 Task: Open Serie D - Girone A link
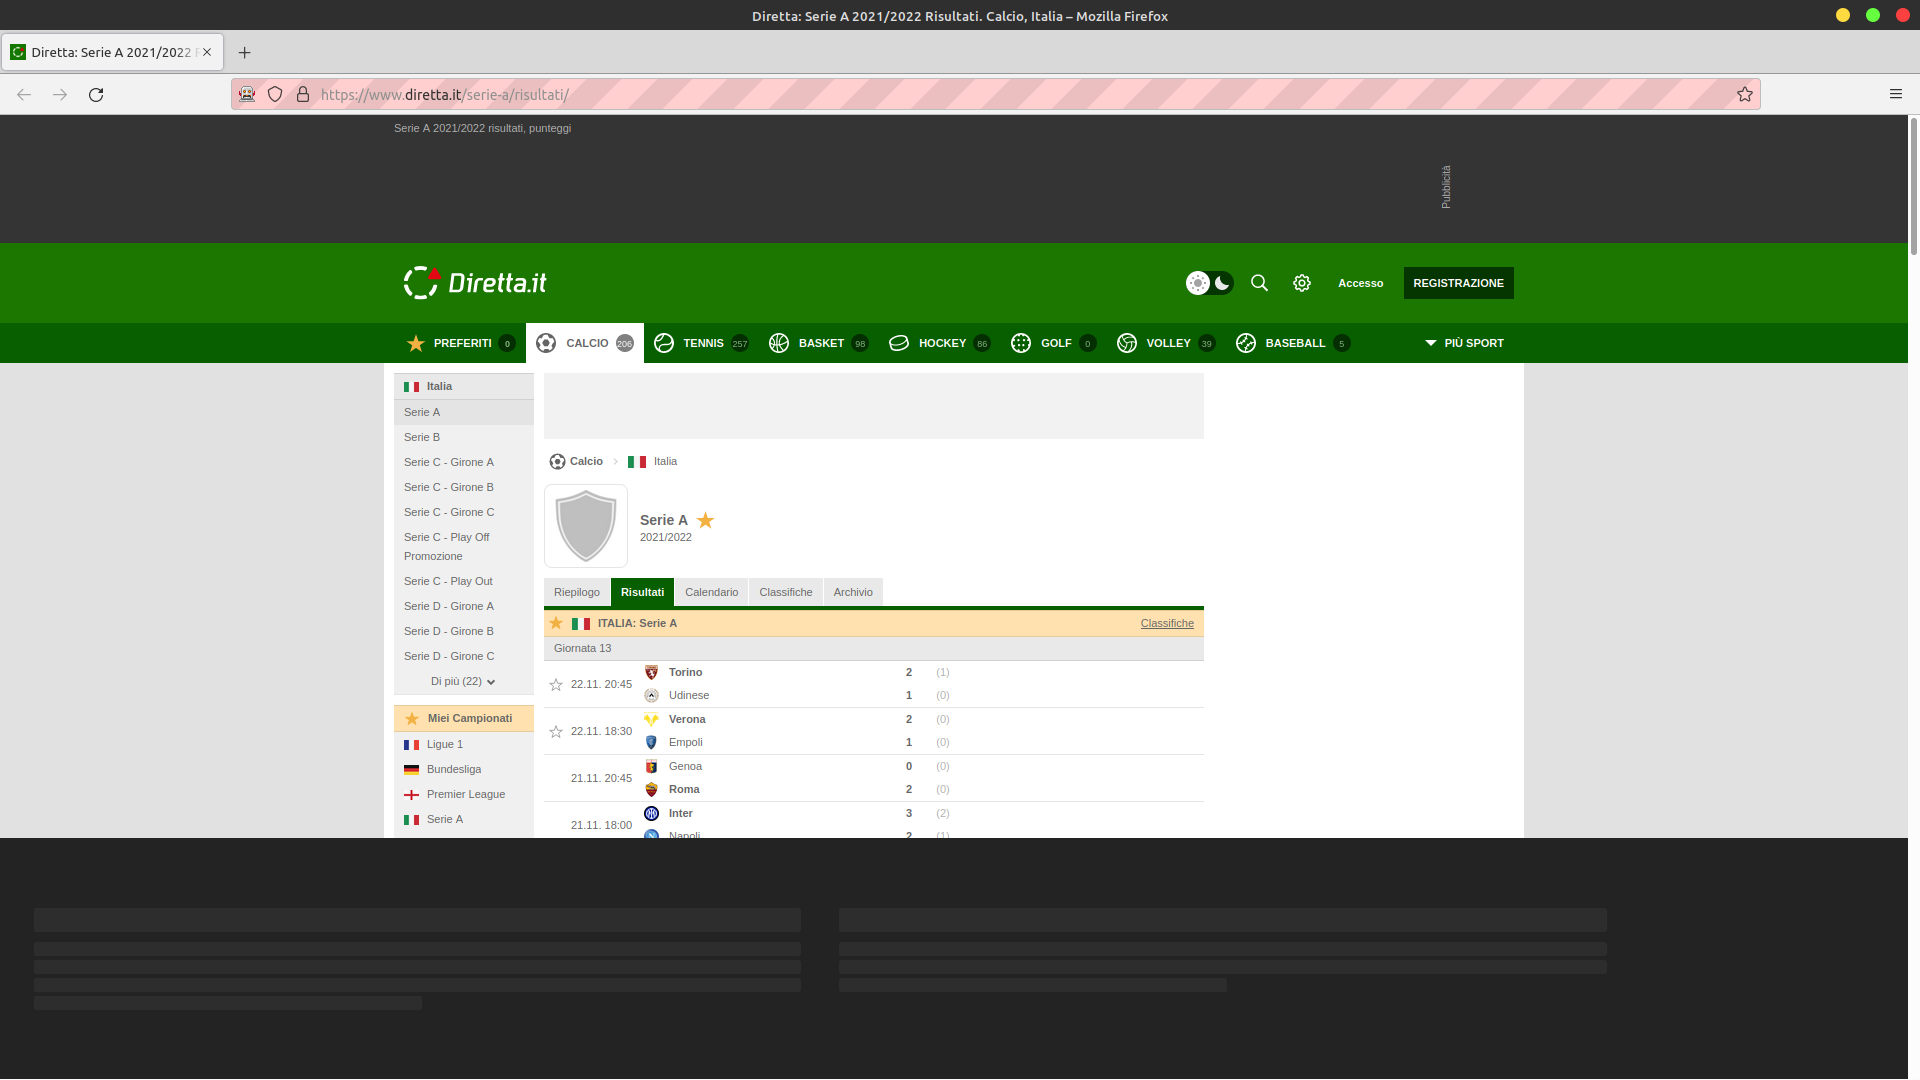click(449, 606)
